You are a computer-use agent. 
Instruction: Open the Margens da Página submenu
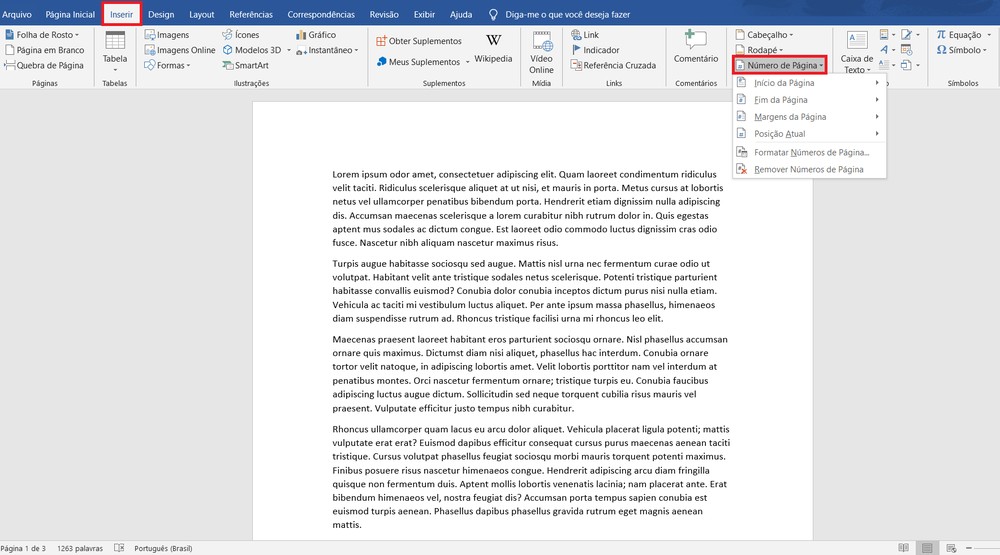coord(809,117)
